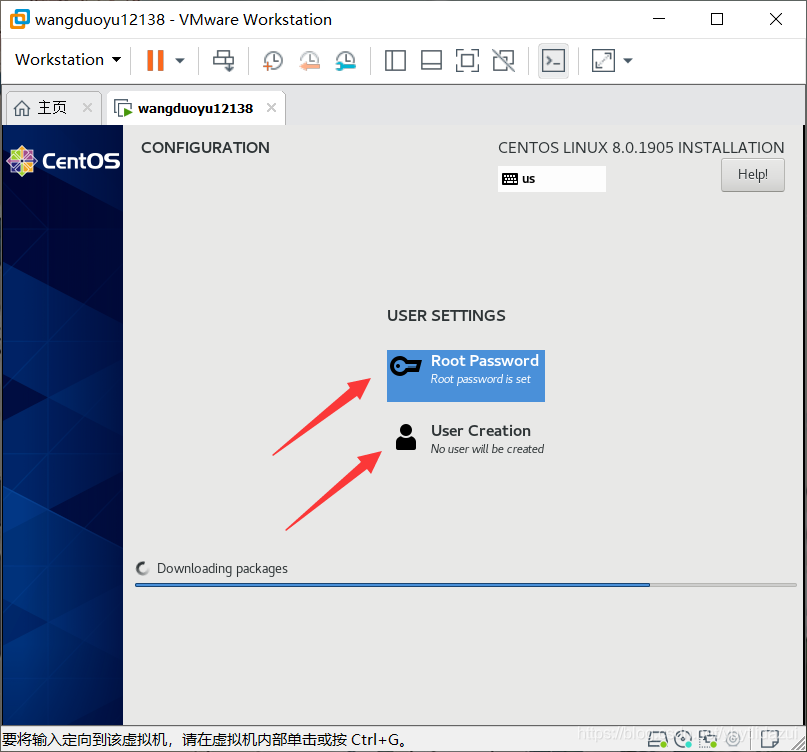Close the wangduoyu12138 tab
This screenshot has width=807, height=752.
pyautogui.click(x=271, y=108)
